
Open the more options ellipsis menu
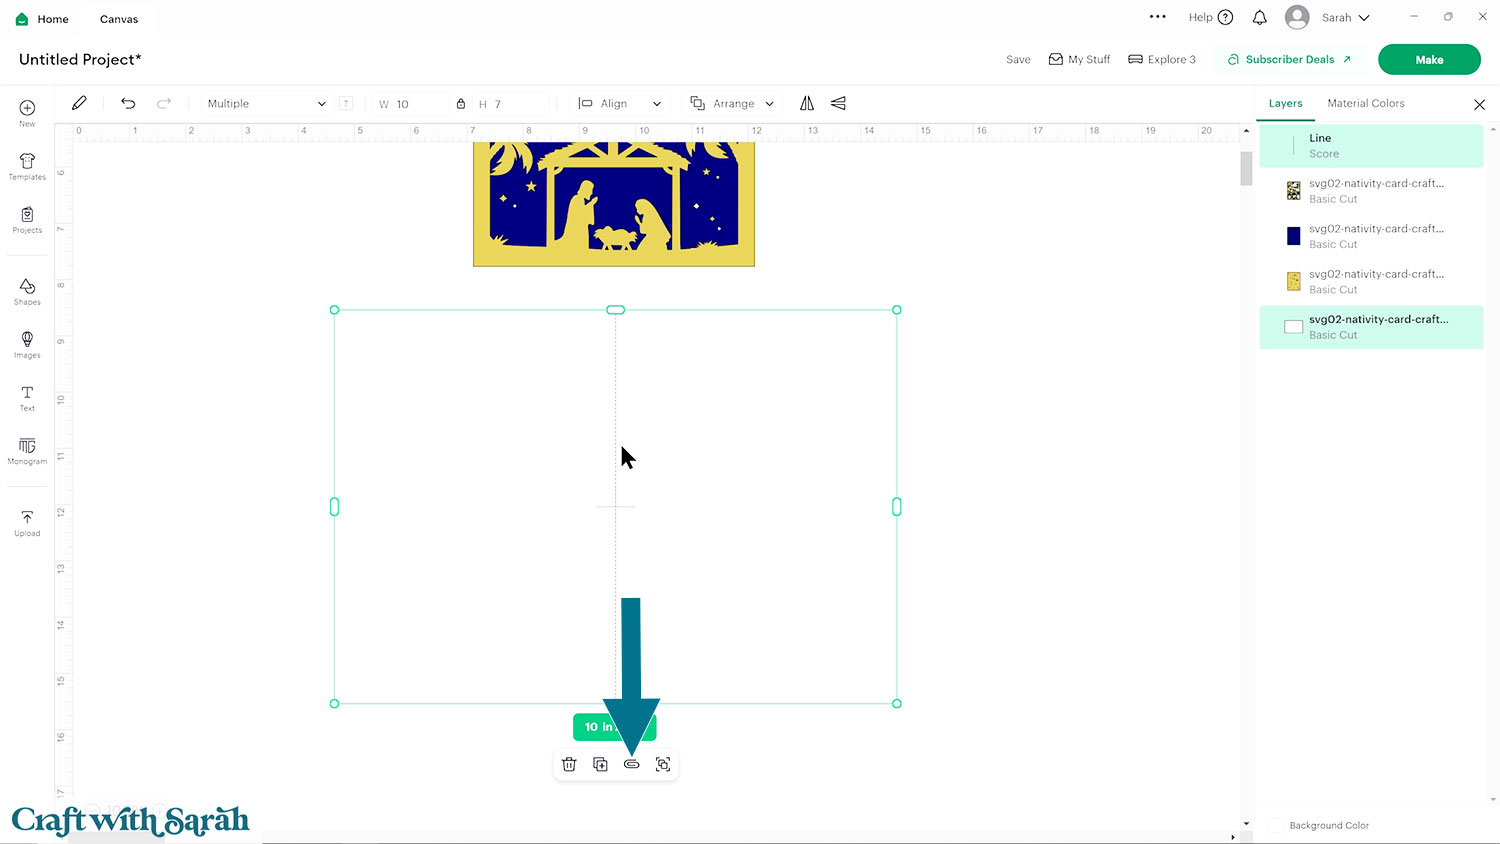tap(1158, 17)
